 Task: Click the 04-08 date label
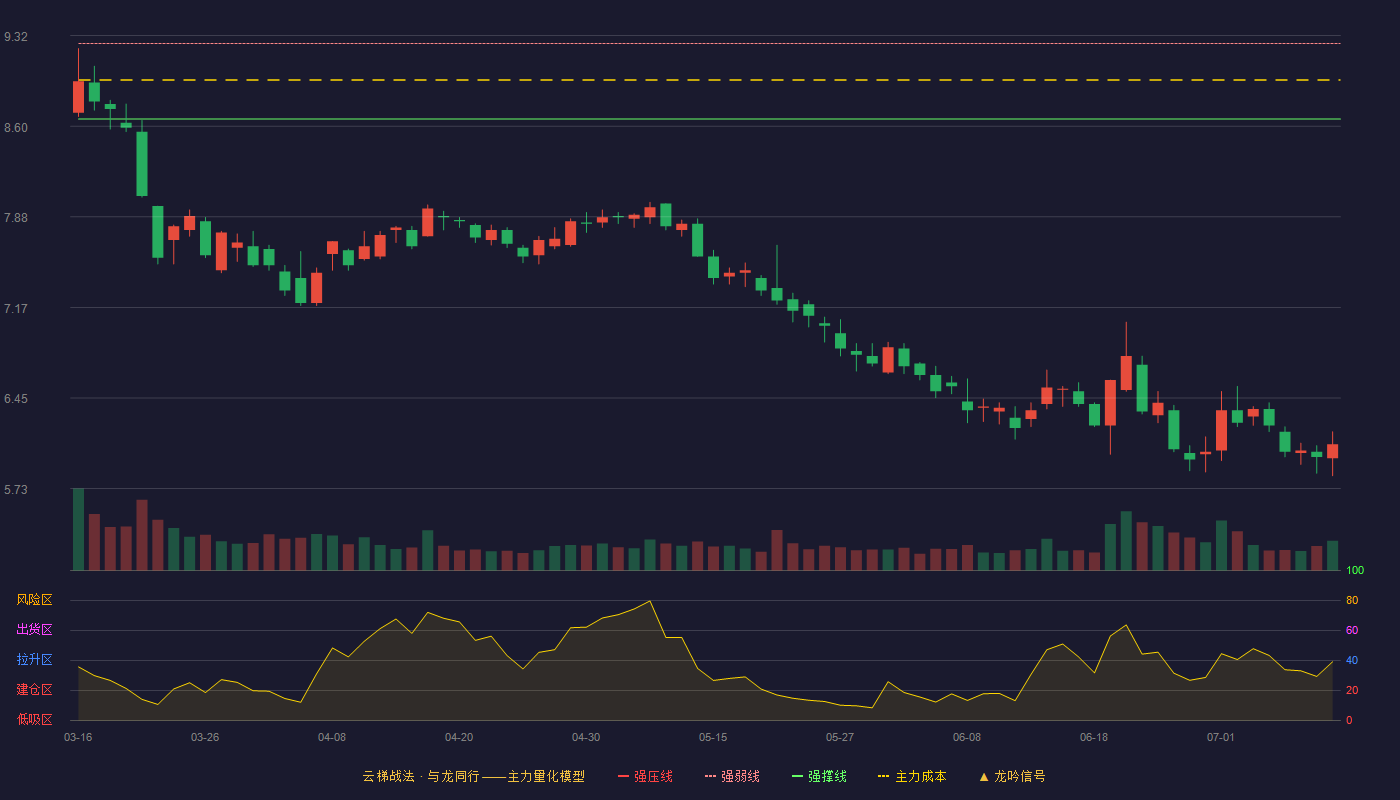[x=332, y=737]
